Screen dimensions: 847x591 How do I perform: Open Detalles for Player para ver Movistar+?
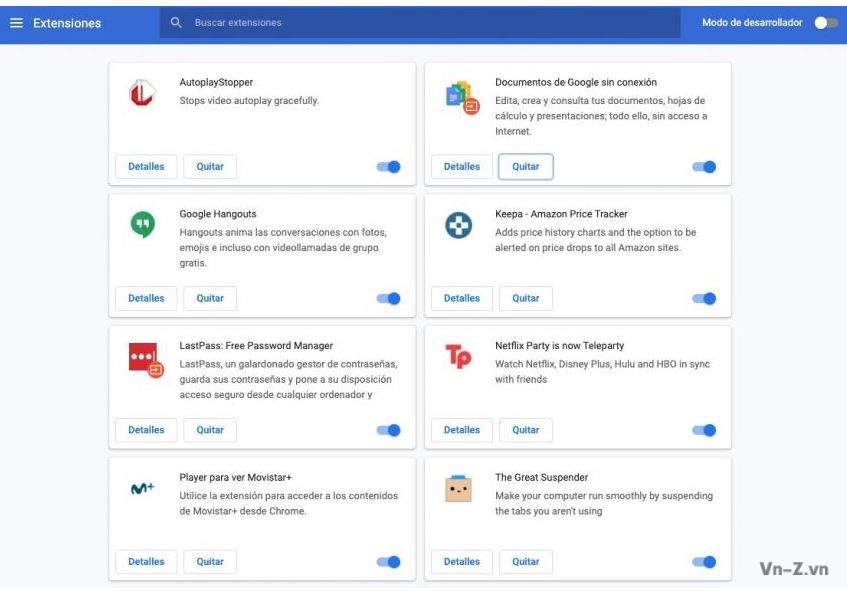click(146, 562)
